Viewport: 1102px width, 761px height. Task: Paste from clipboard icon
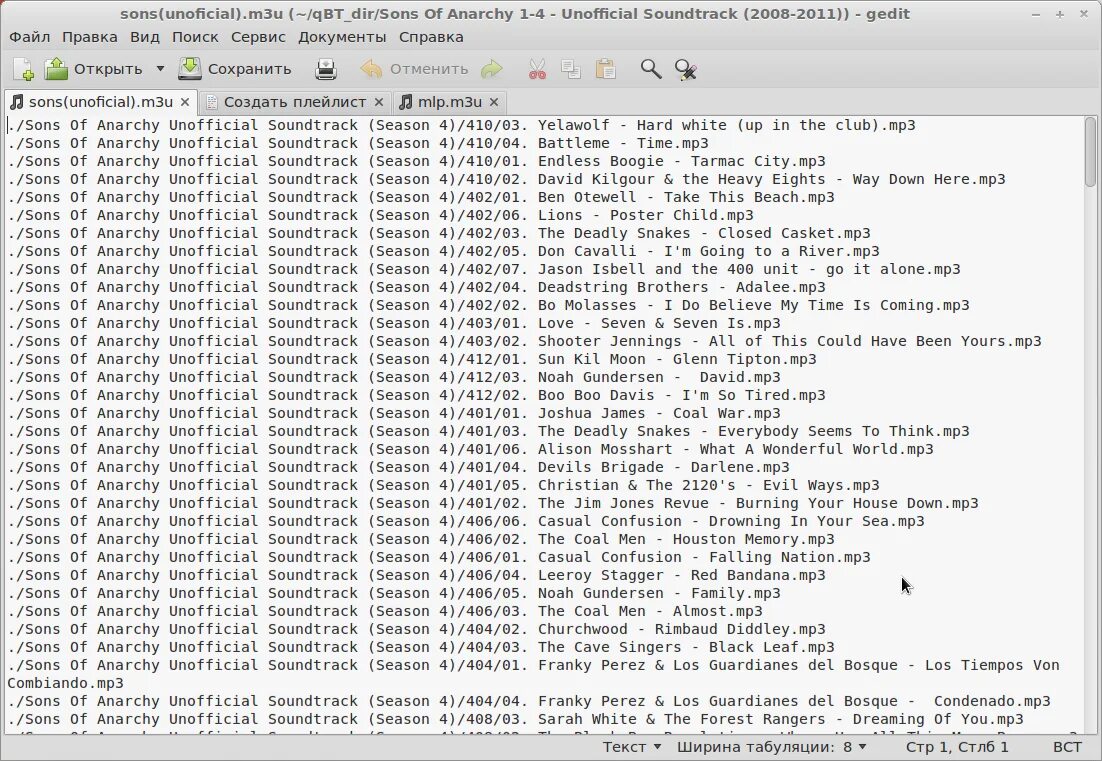tap(605, 69)
